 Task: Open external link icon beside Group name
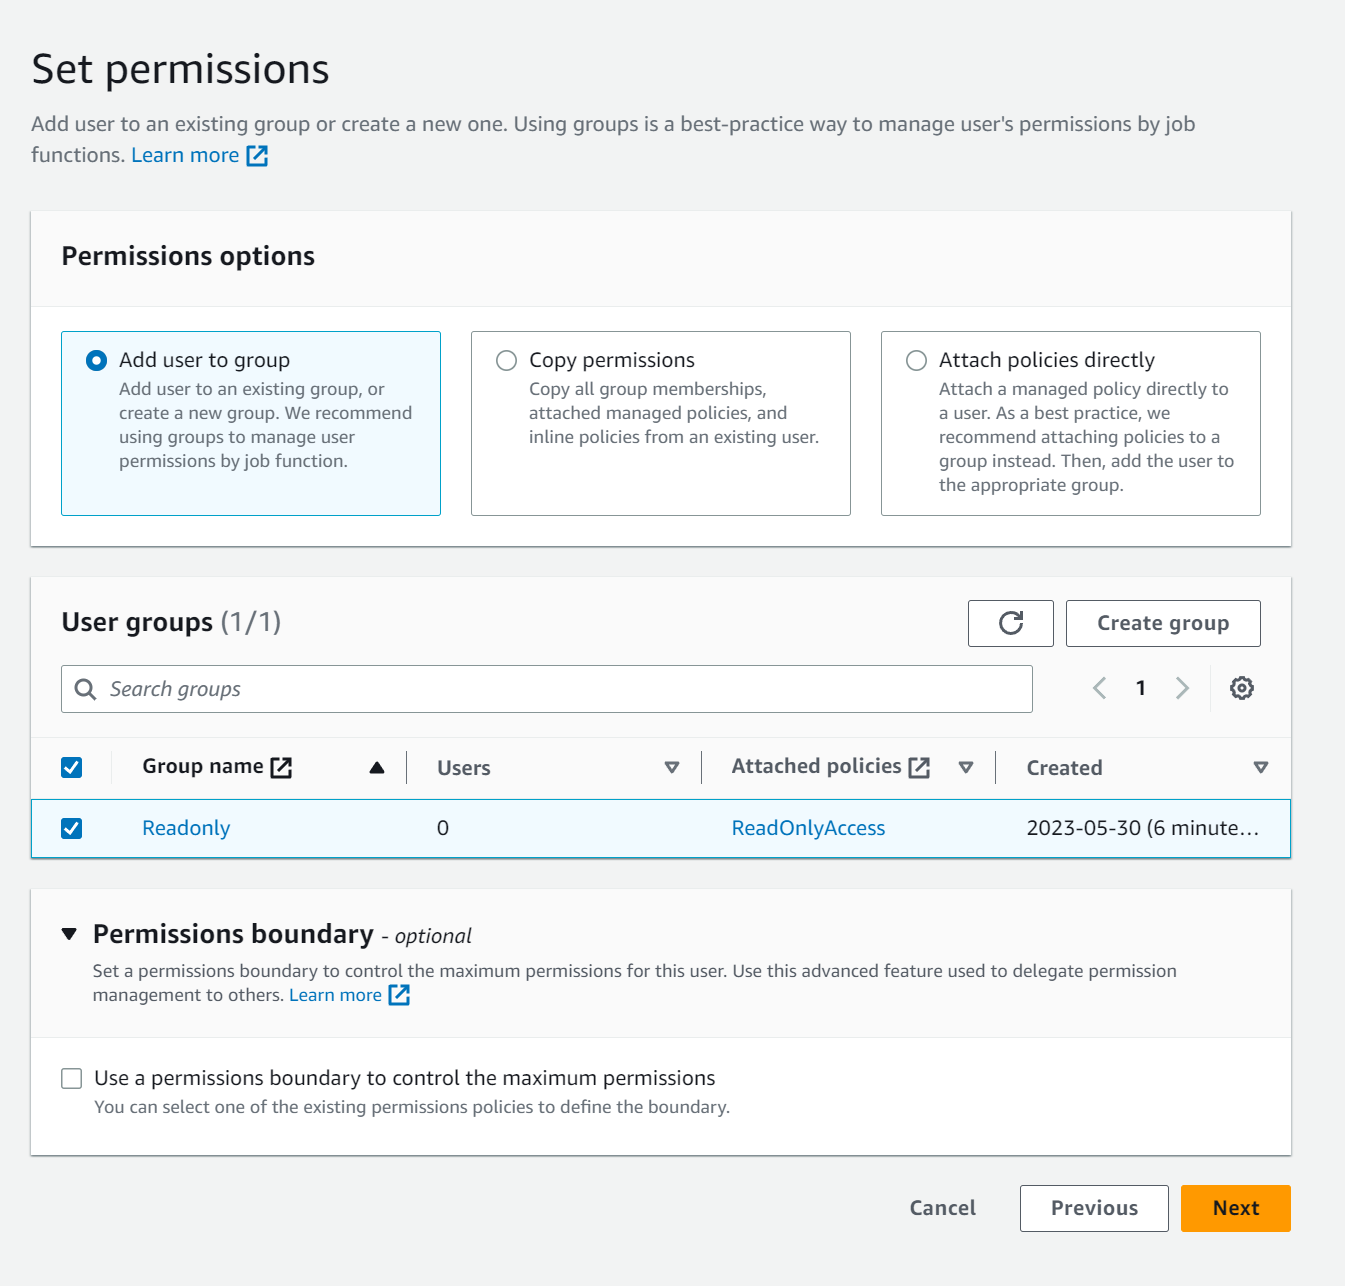(x=281, y=767)
